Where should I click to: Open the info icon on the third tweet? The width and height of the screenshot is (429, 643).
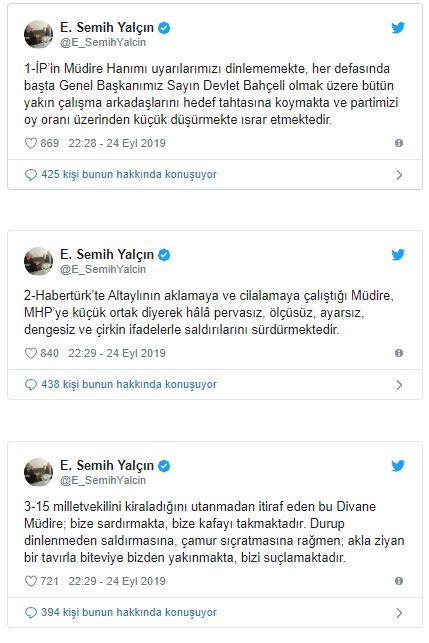coord(399,581)
